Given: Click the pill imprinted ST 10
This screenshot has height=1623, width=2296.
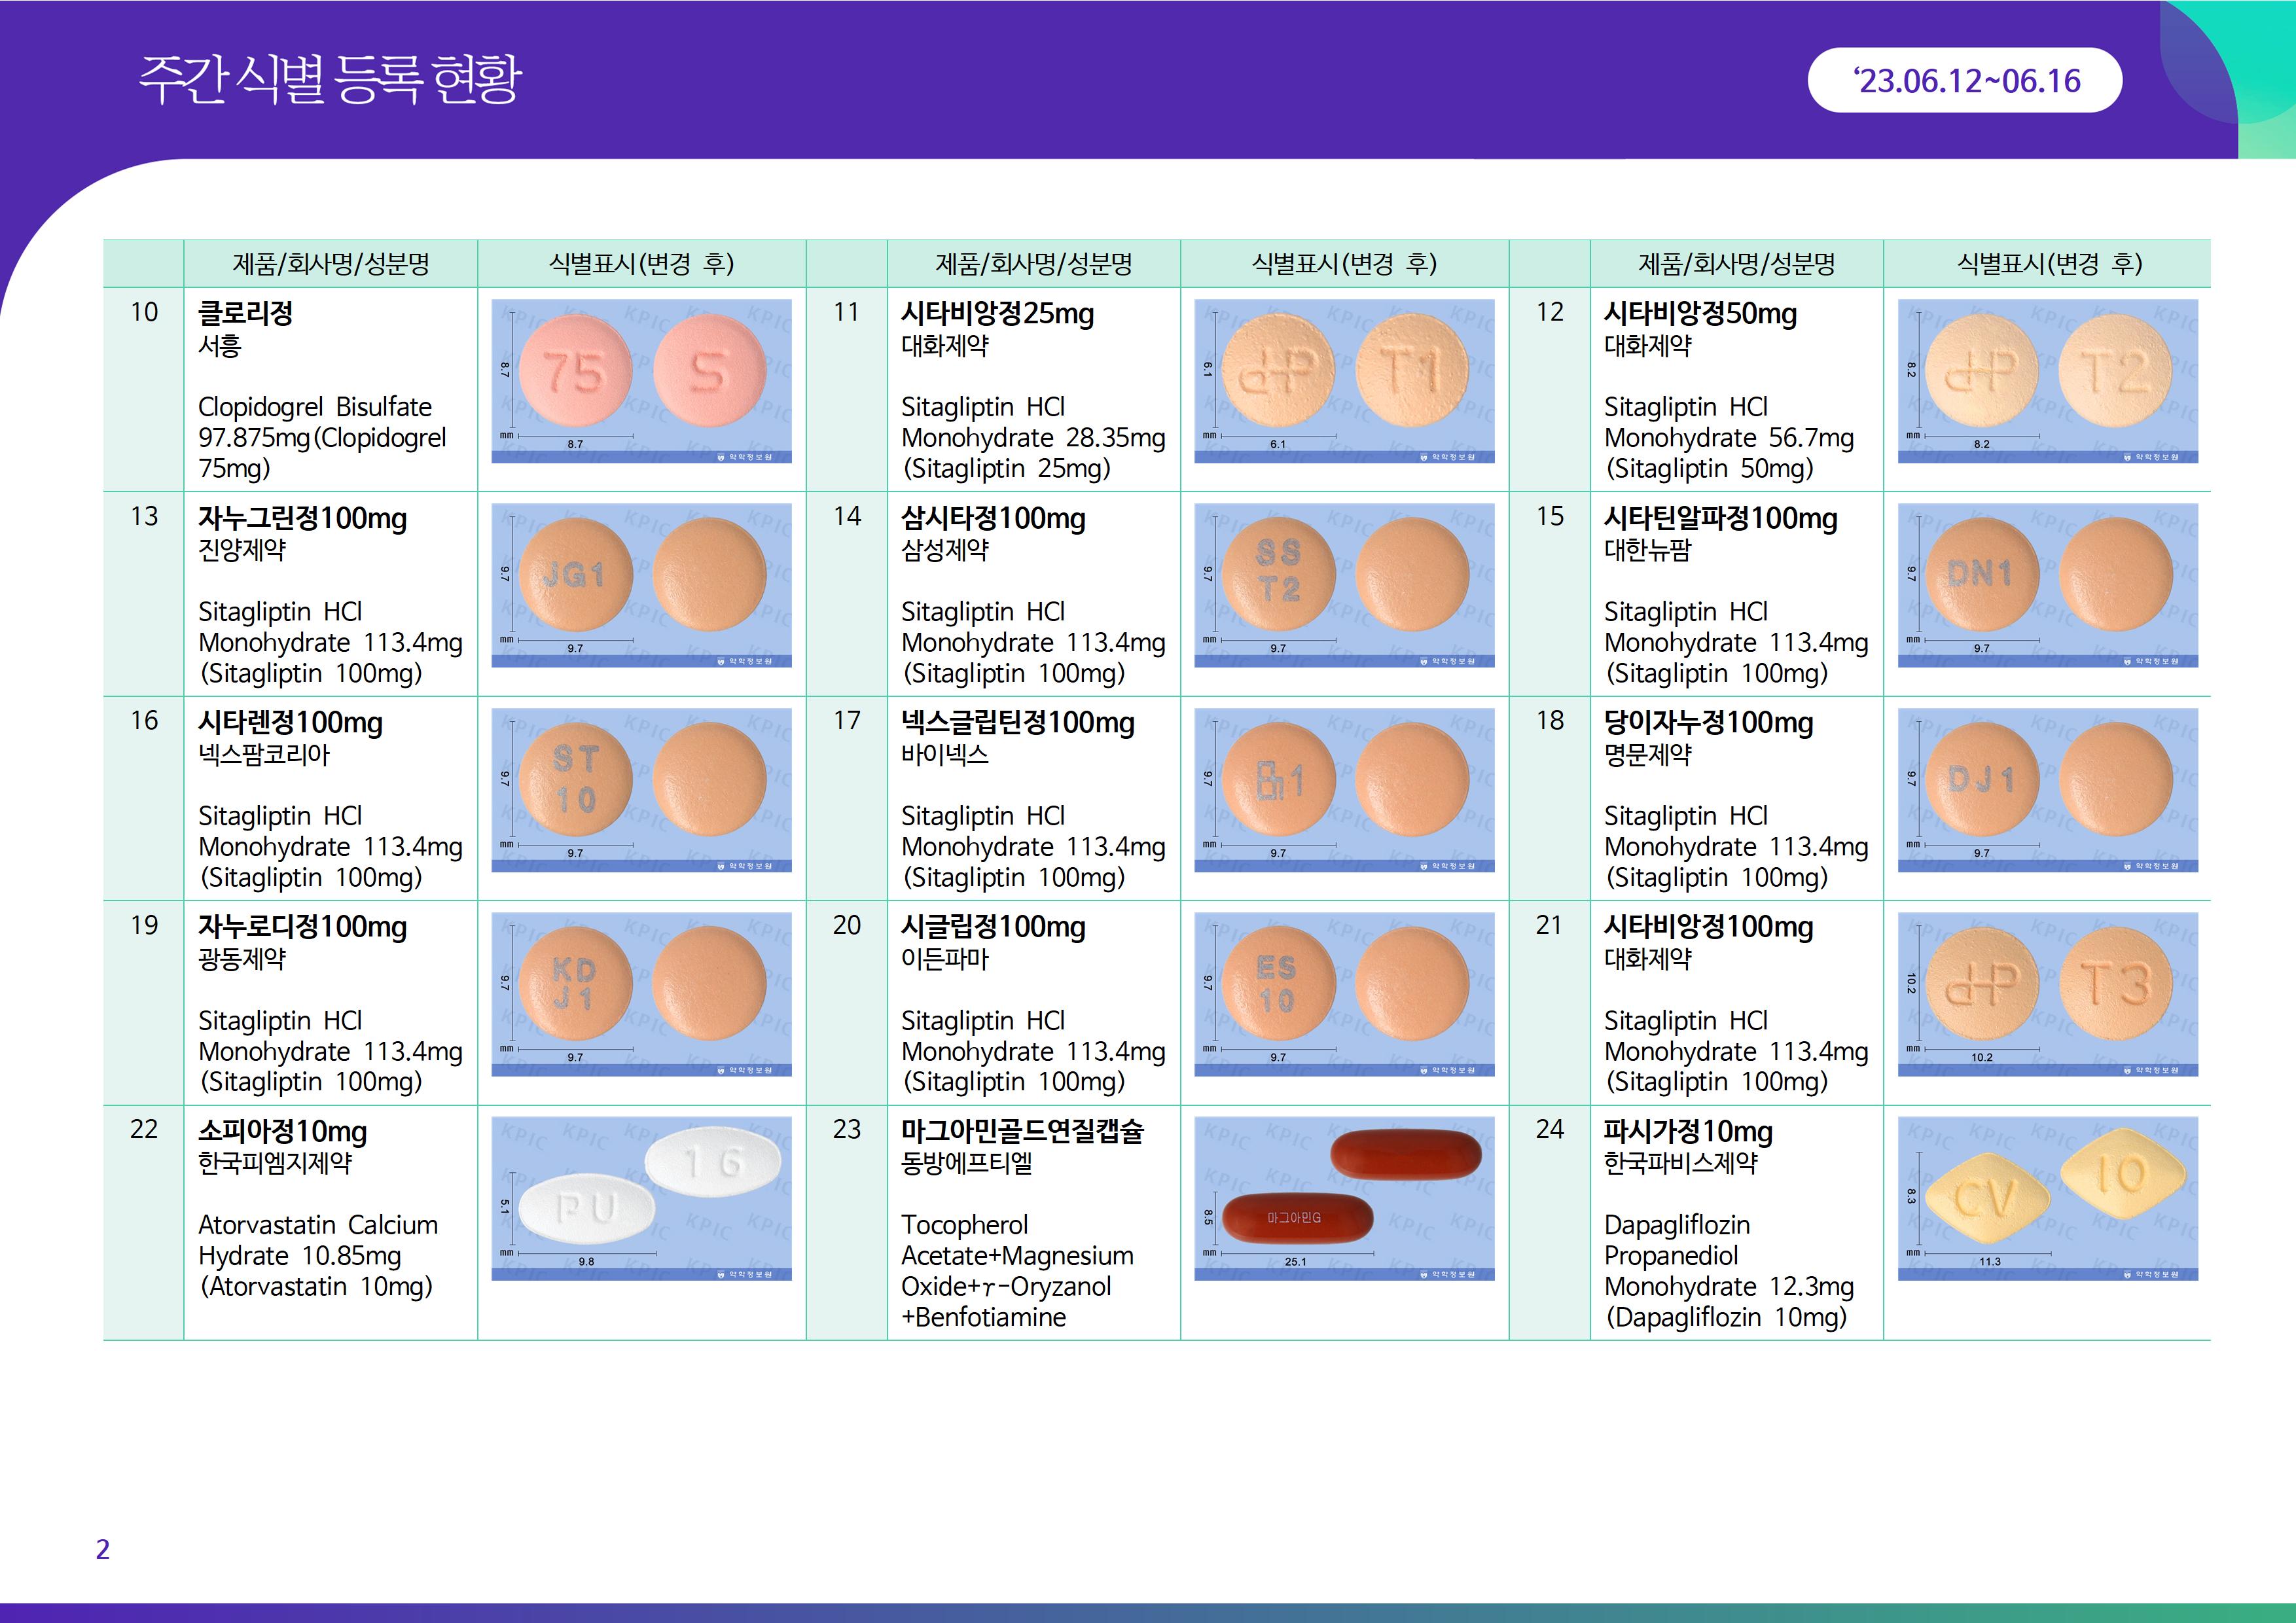Looking at the screenshot, I should 575,780.
